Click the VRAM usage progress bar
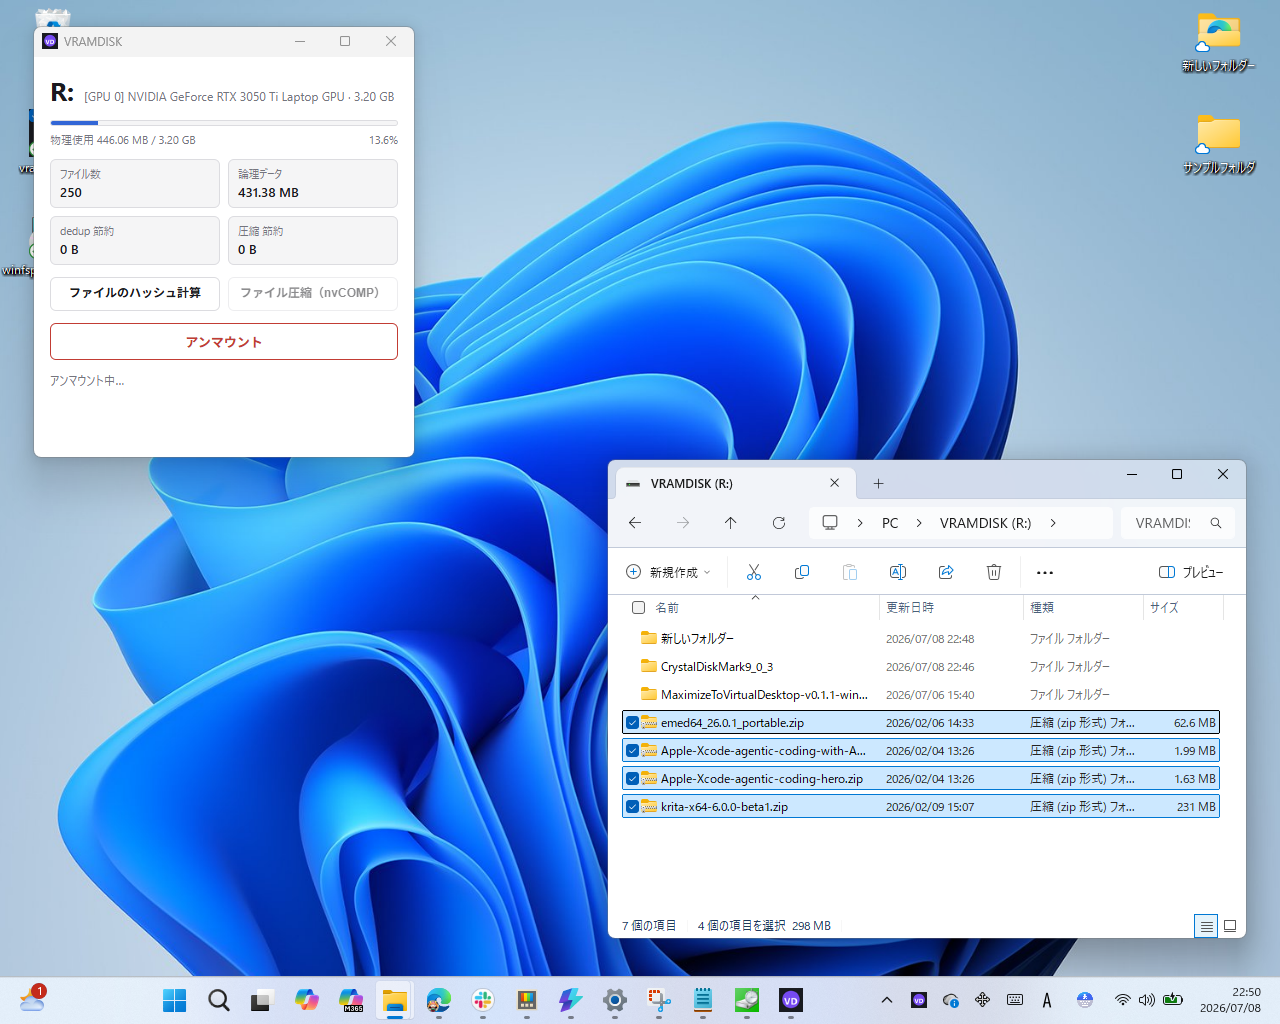This screenshot has width=1280, height=1024. click(x=224, y=123)
